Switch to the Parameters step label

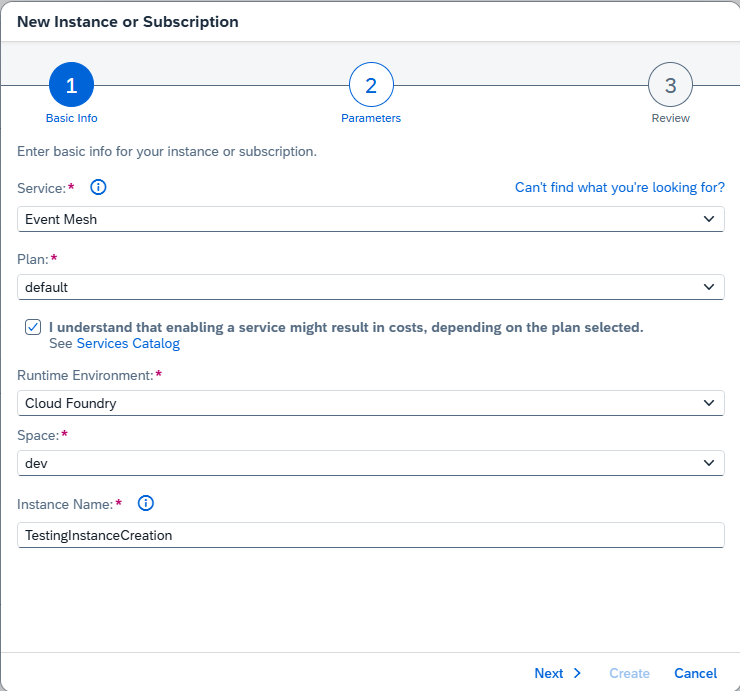point(371,118)
